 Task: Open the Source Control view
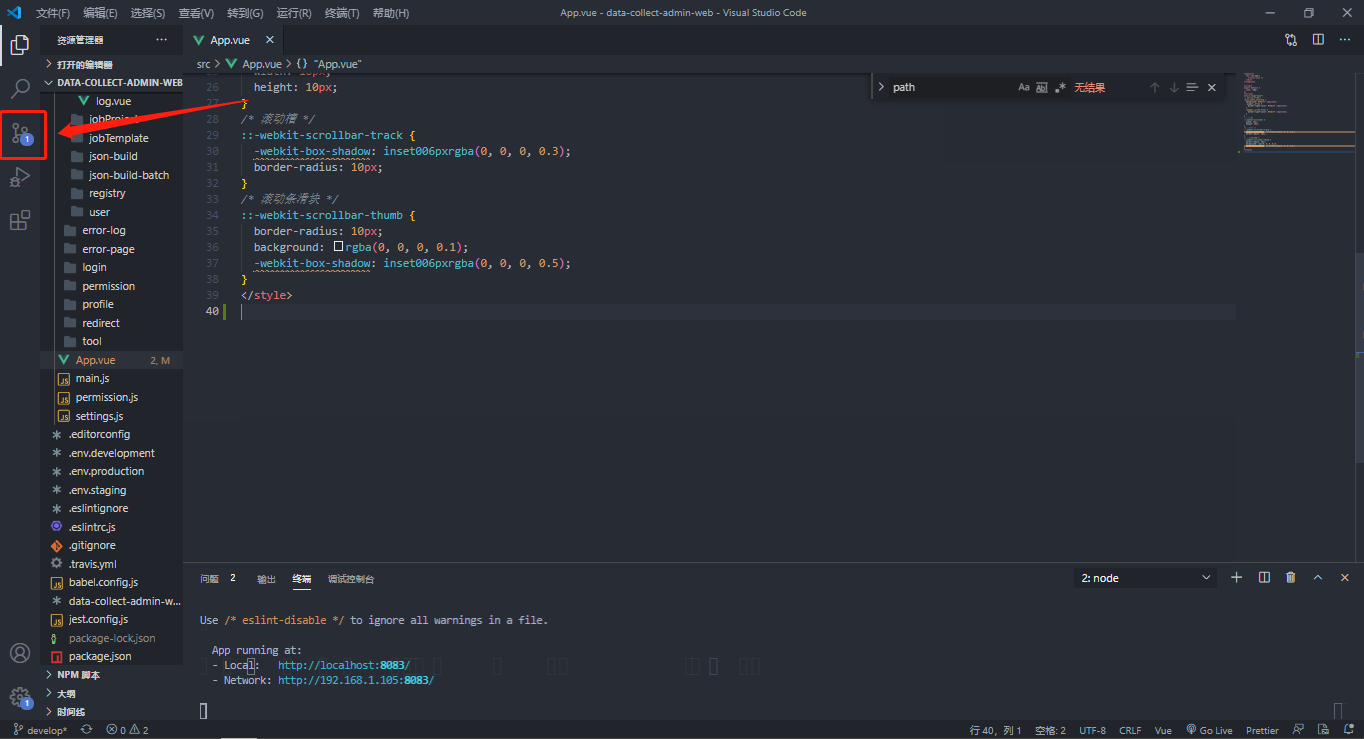tap(20, 133)
